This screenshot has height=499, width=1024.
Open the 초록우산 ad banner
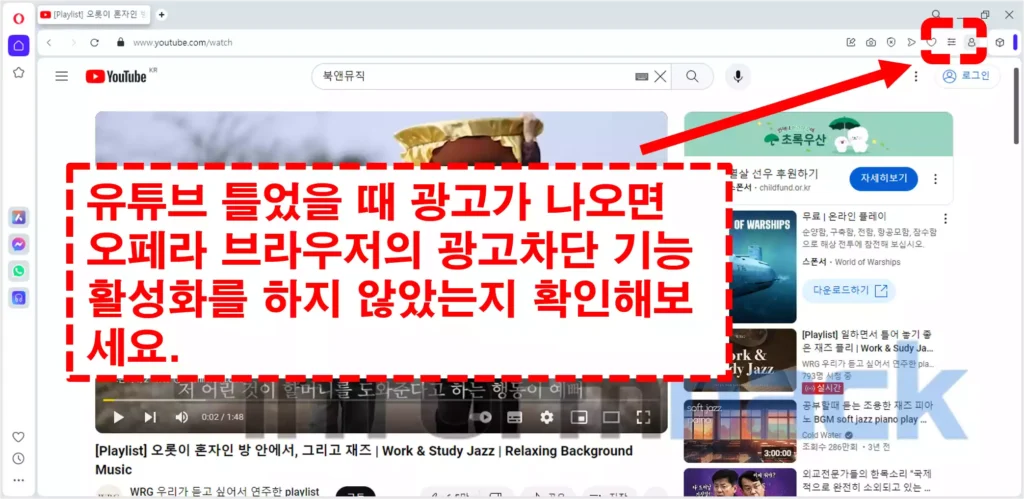point(818,136)
